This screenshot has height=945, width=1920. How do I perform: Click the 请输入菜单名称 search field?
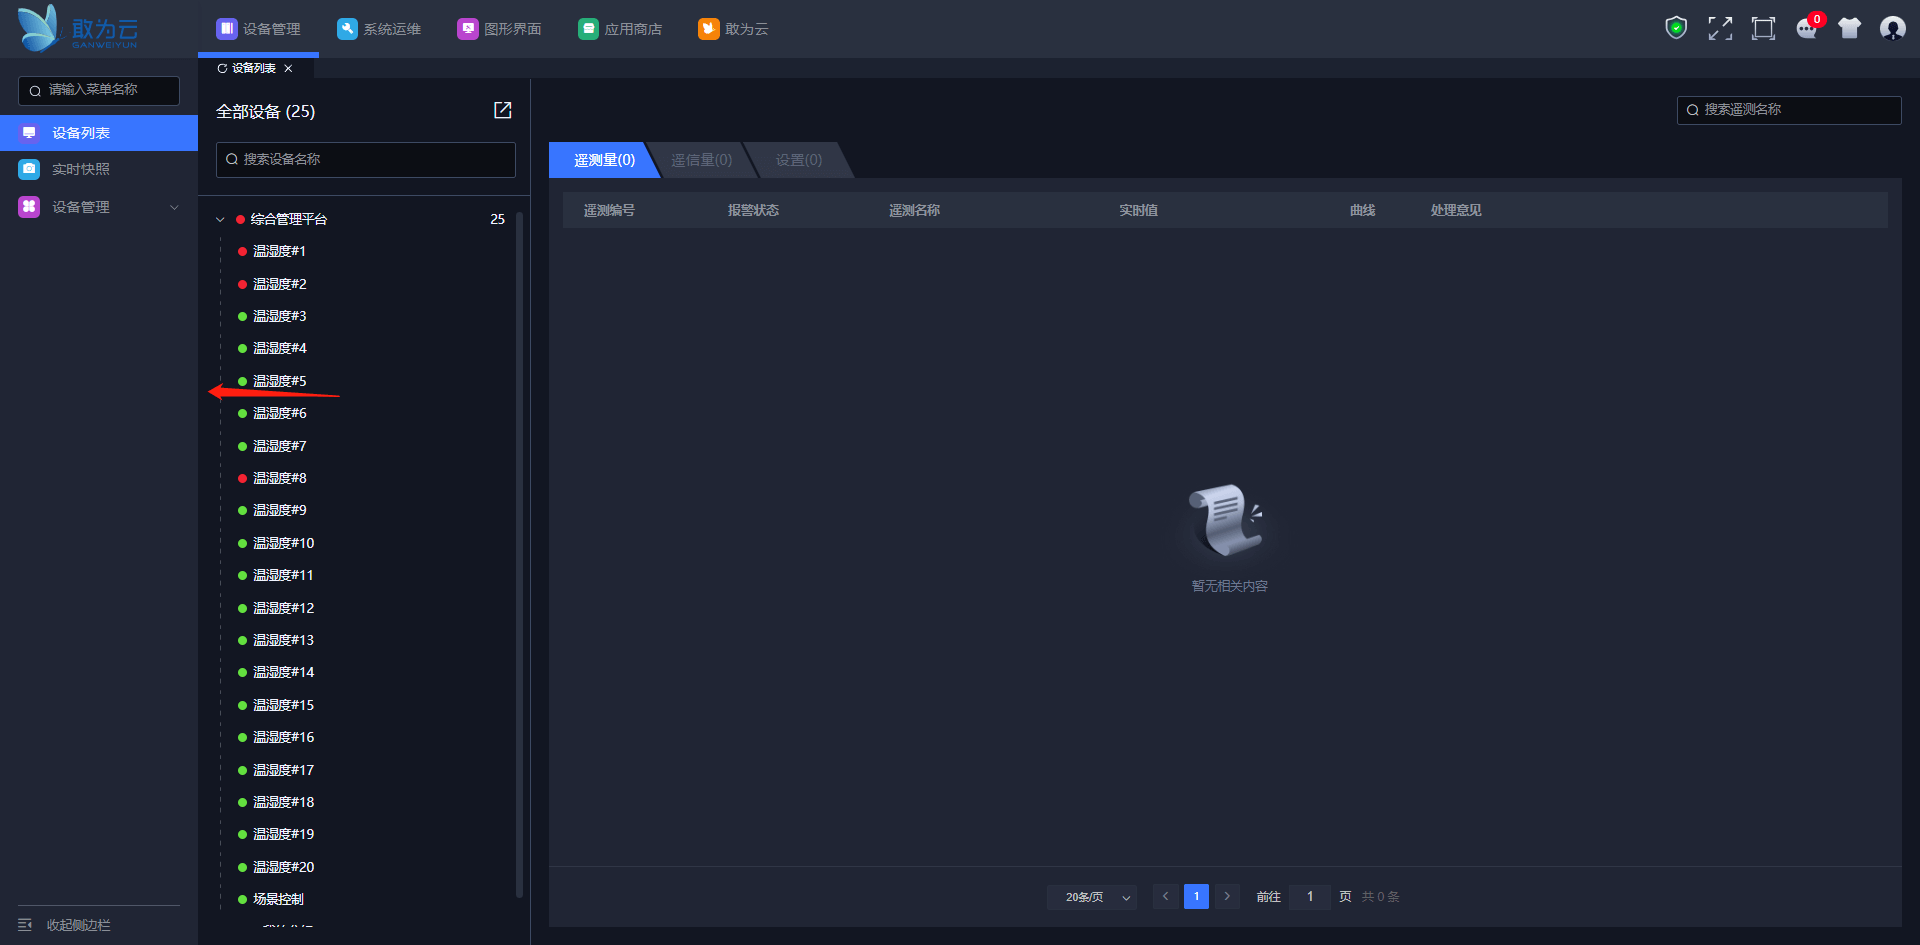(99, 90)
